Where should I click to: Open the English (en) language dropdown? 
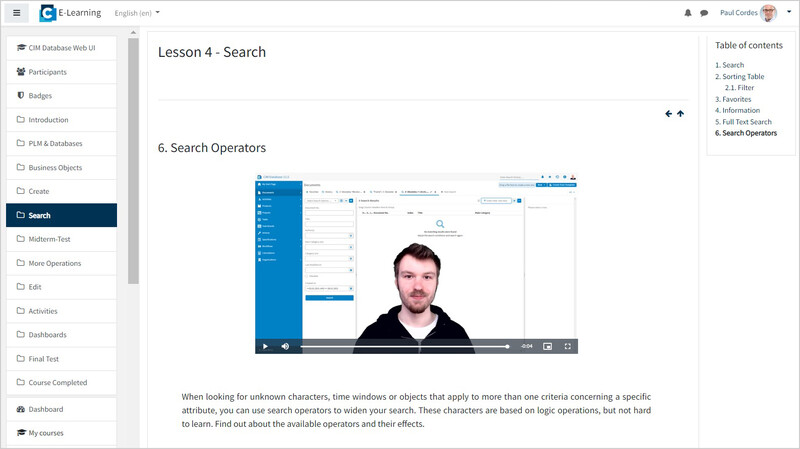tap(137, 13)
